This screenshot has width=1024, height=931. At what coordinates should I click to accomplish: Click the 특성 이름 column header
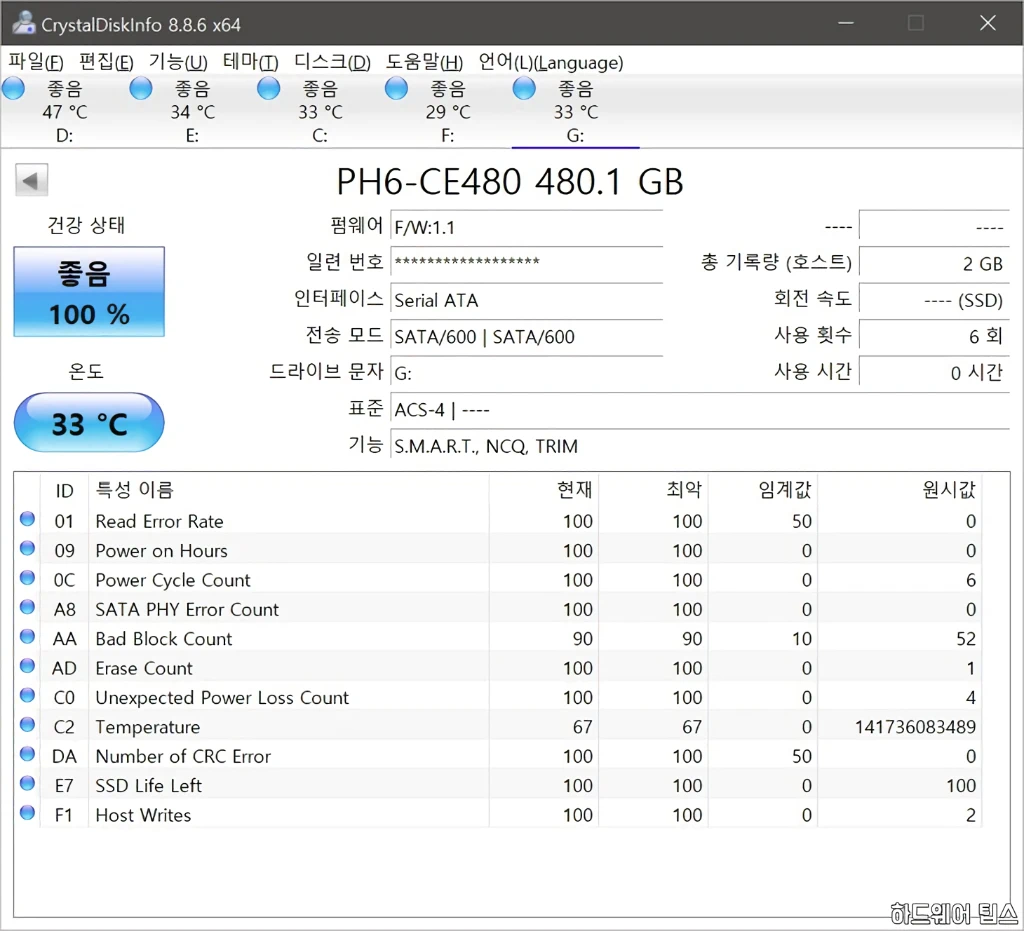point(289,490)
